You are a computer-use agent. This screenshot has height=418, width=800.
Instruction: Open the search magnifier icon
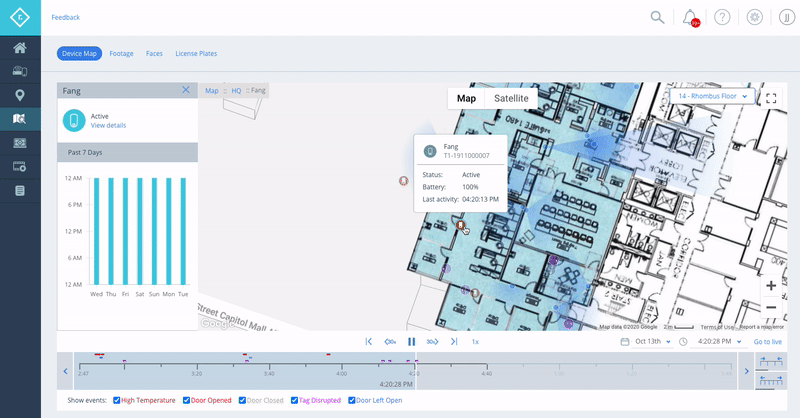click(x=657, y=17)
